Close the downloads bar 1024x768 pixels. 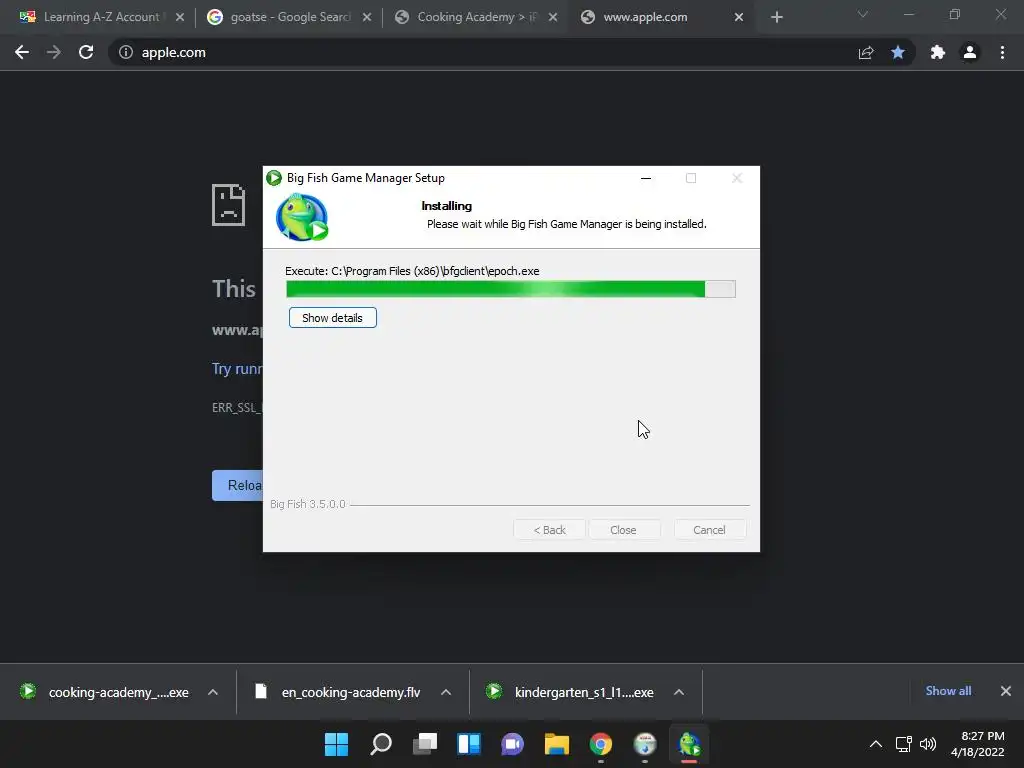1006,691
